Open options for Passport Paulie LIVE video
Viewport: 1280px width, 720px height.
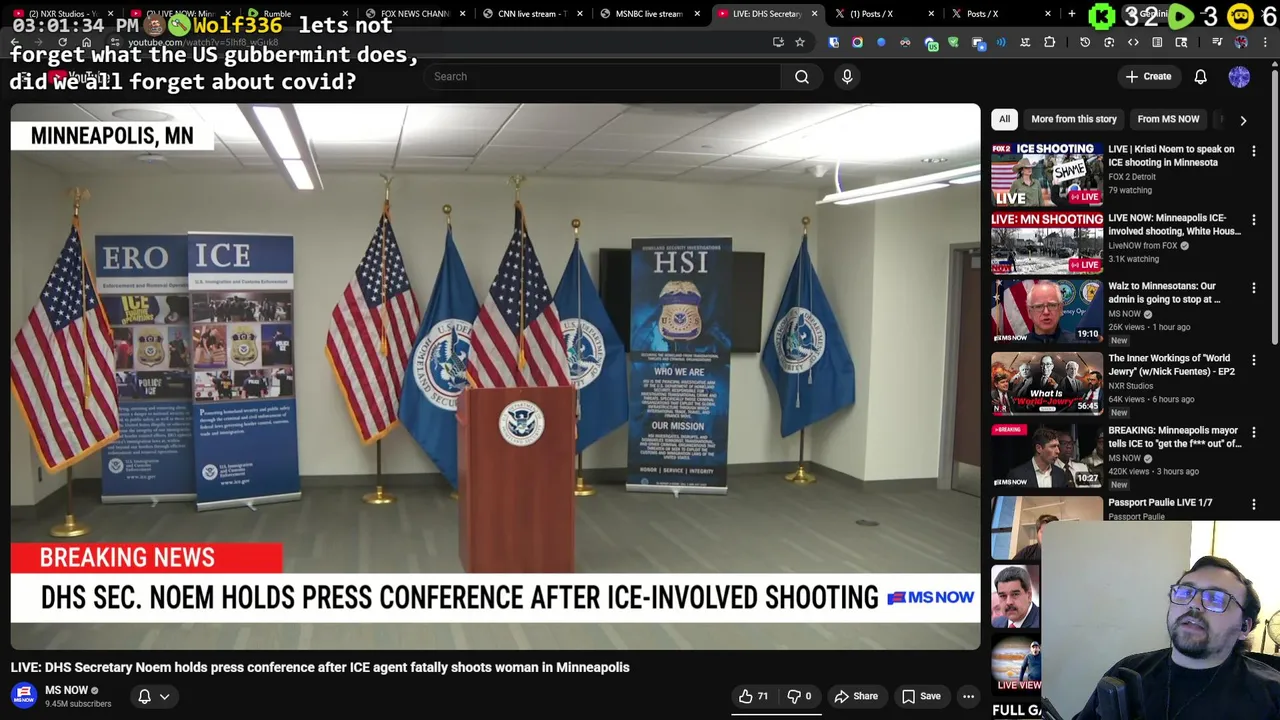point(1253,505)
